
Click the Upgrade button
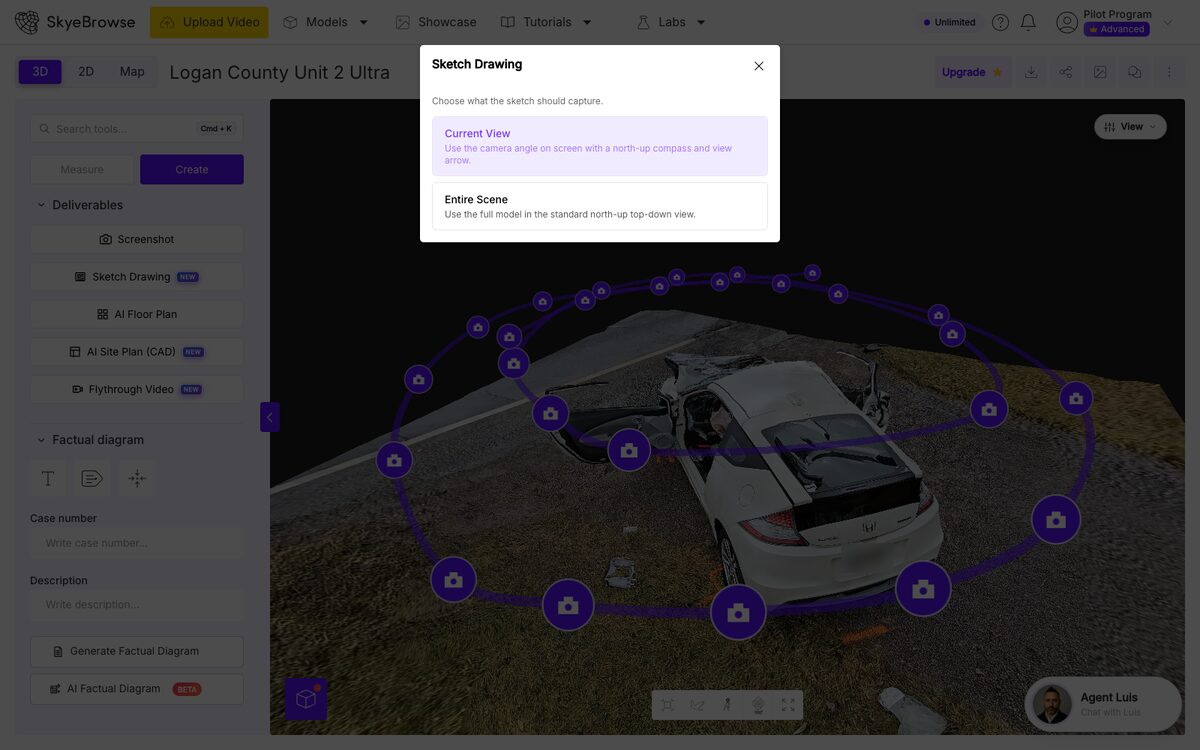tap(972, 72)
